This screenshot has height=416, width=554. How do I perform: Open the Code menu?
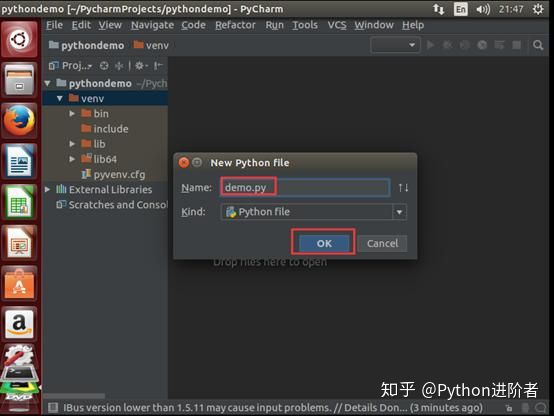tap(193, 25)
